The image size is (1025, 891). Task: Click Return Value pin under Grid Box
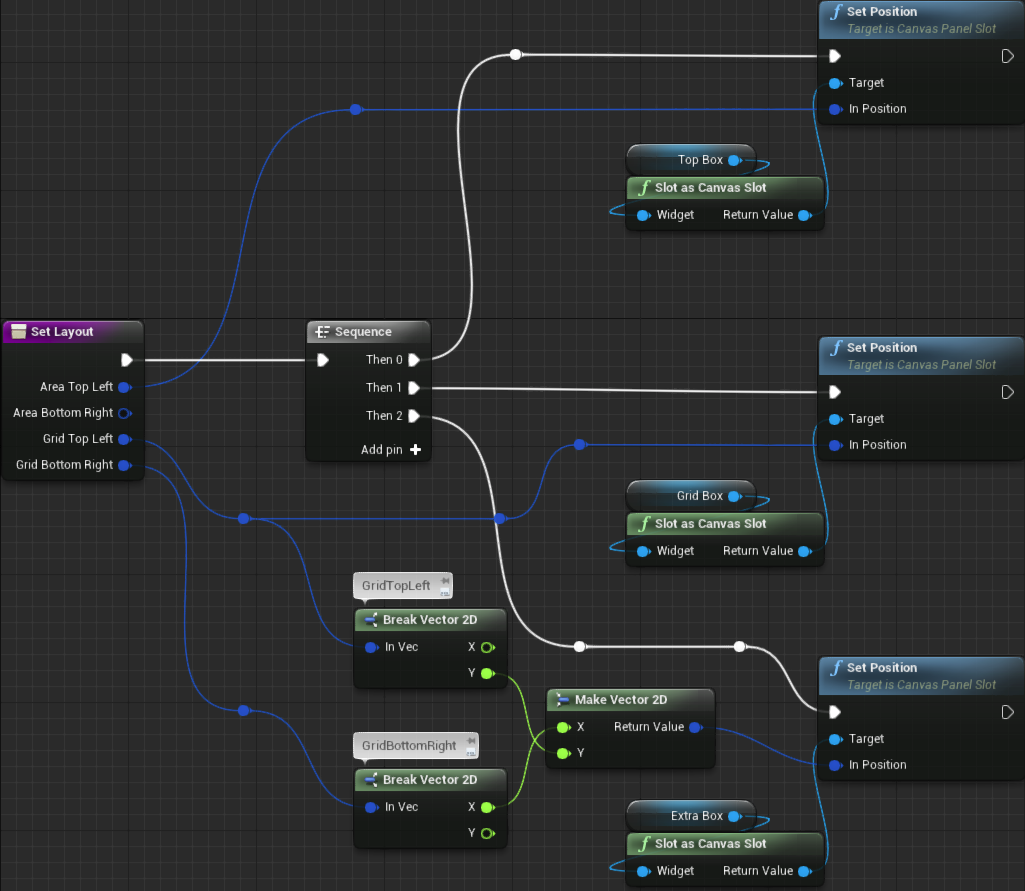click(805, 552)
